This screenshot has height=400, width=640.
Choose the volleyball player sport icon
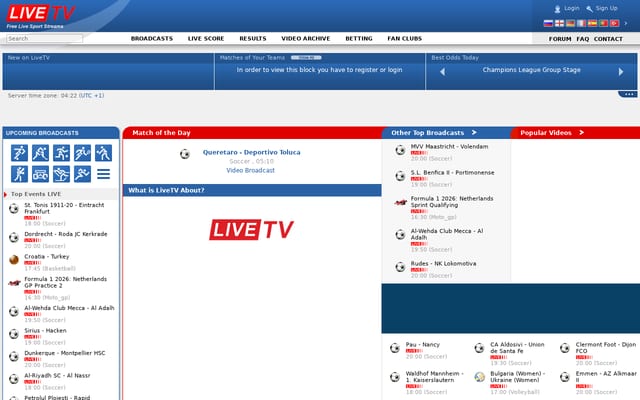tap(104, 153)
